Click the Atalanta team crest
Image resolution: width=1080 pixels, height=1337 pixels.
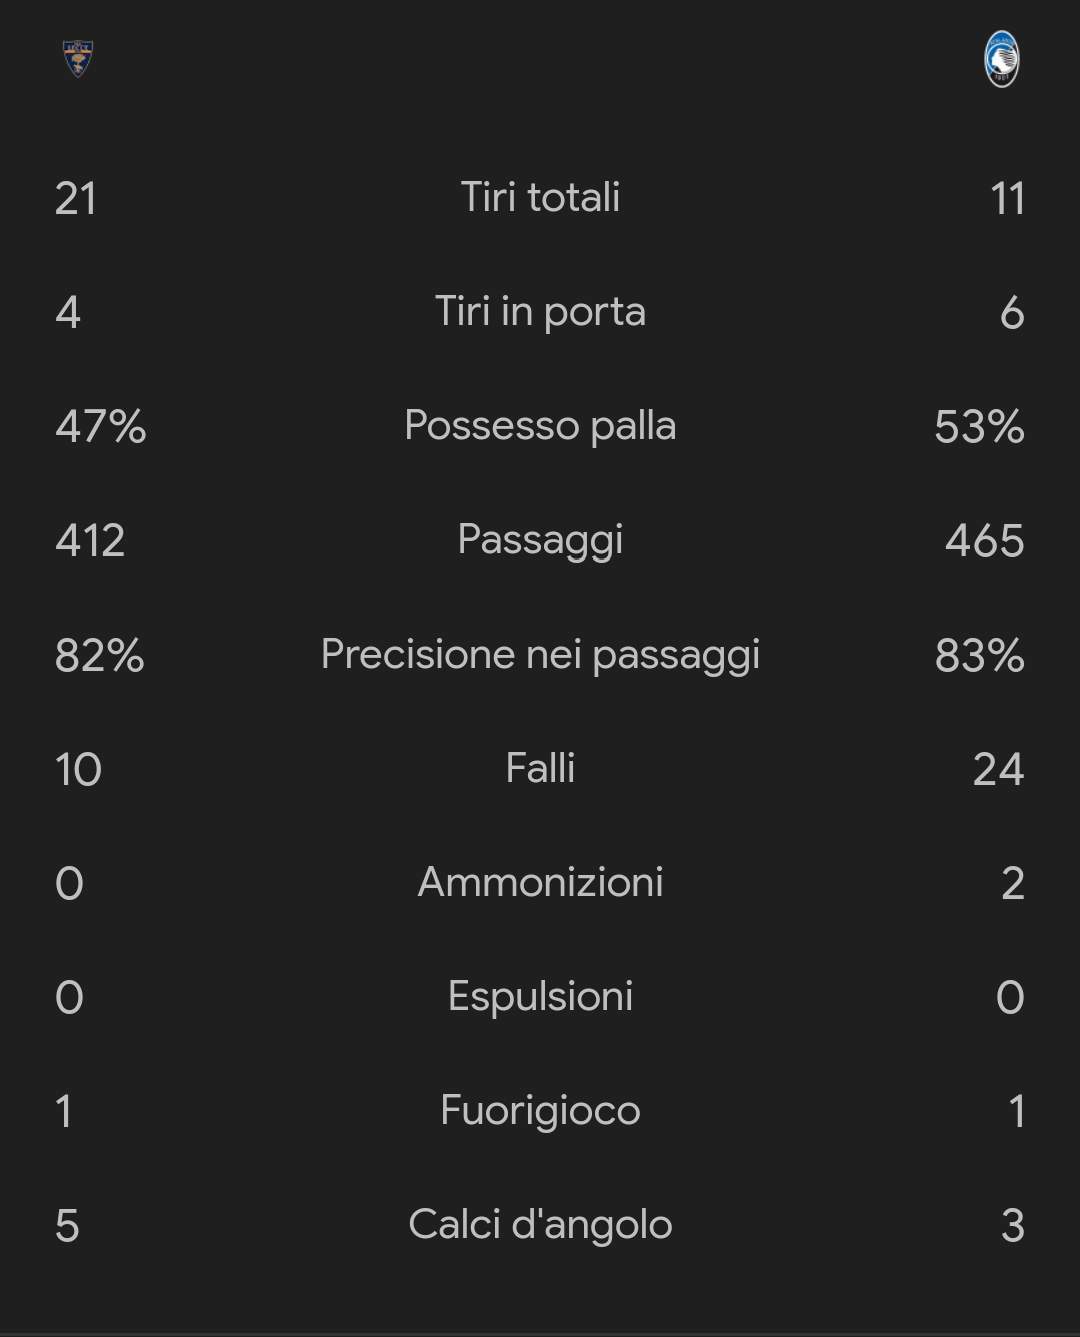[x=1001, y=59]
